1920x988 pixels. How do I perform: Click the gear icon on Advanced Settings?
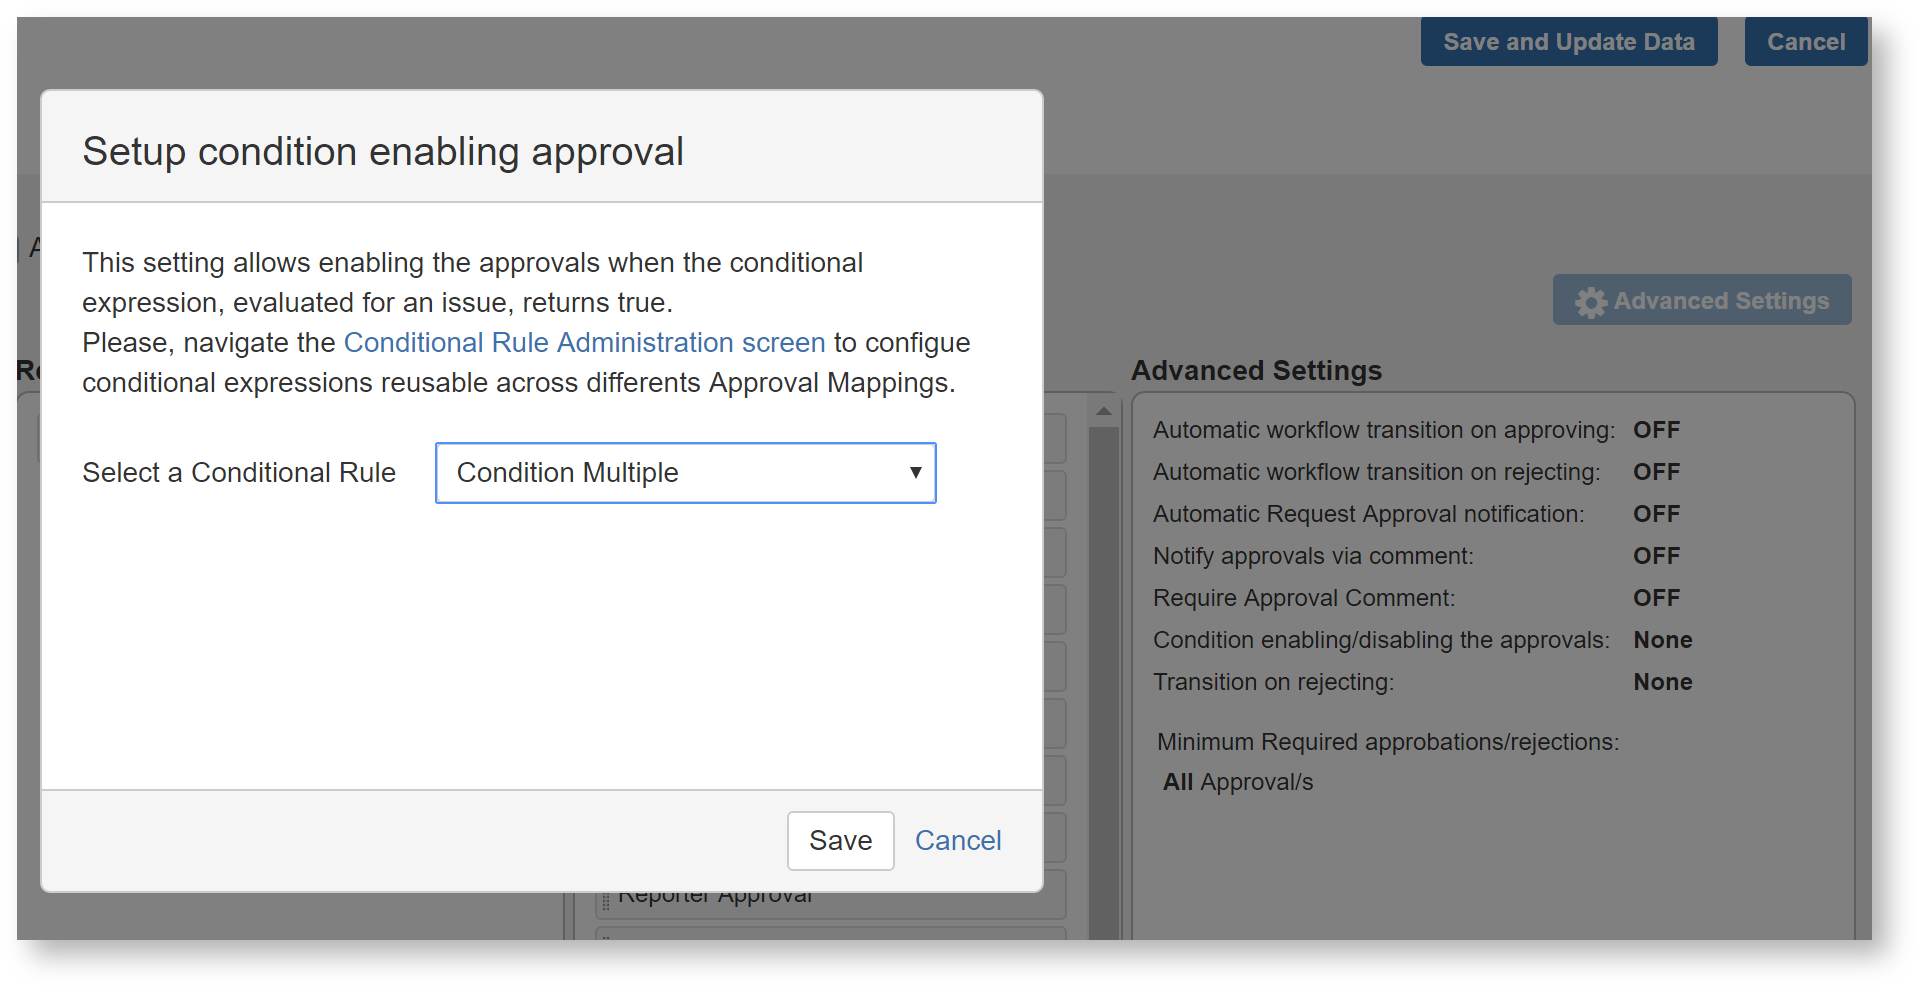[x=1590, y=302]
